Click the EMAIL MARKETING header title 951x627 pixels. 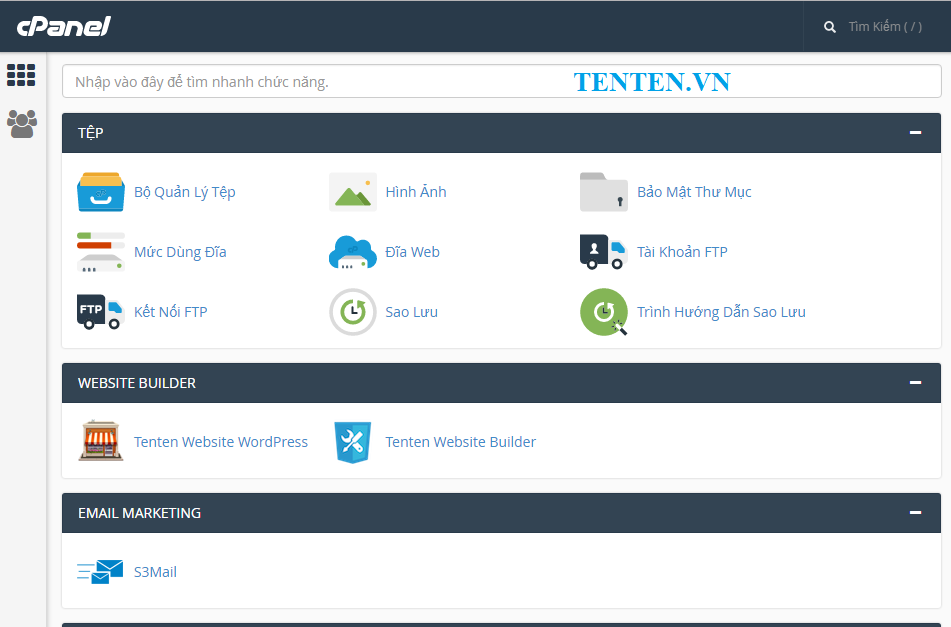[x=139, y=513]
